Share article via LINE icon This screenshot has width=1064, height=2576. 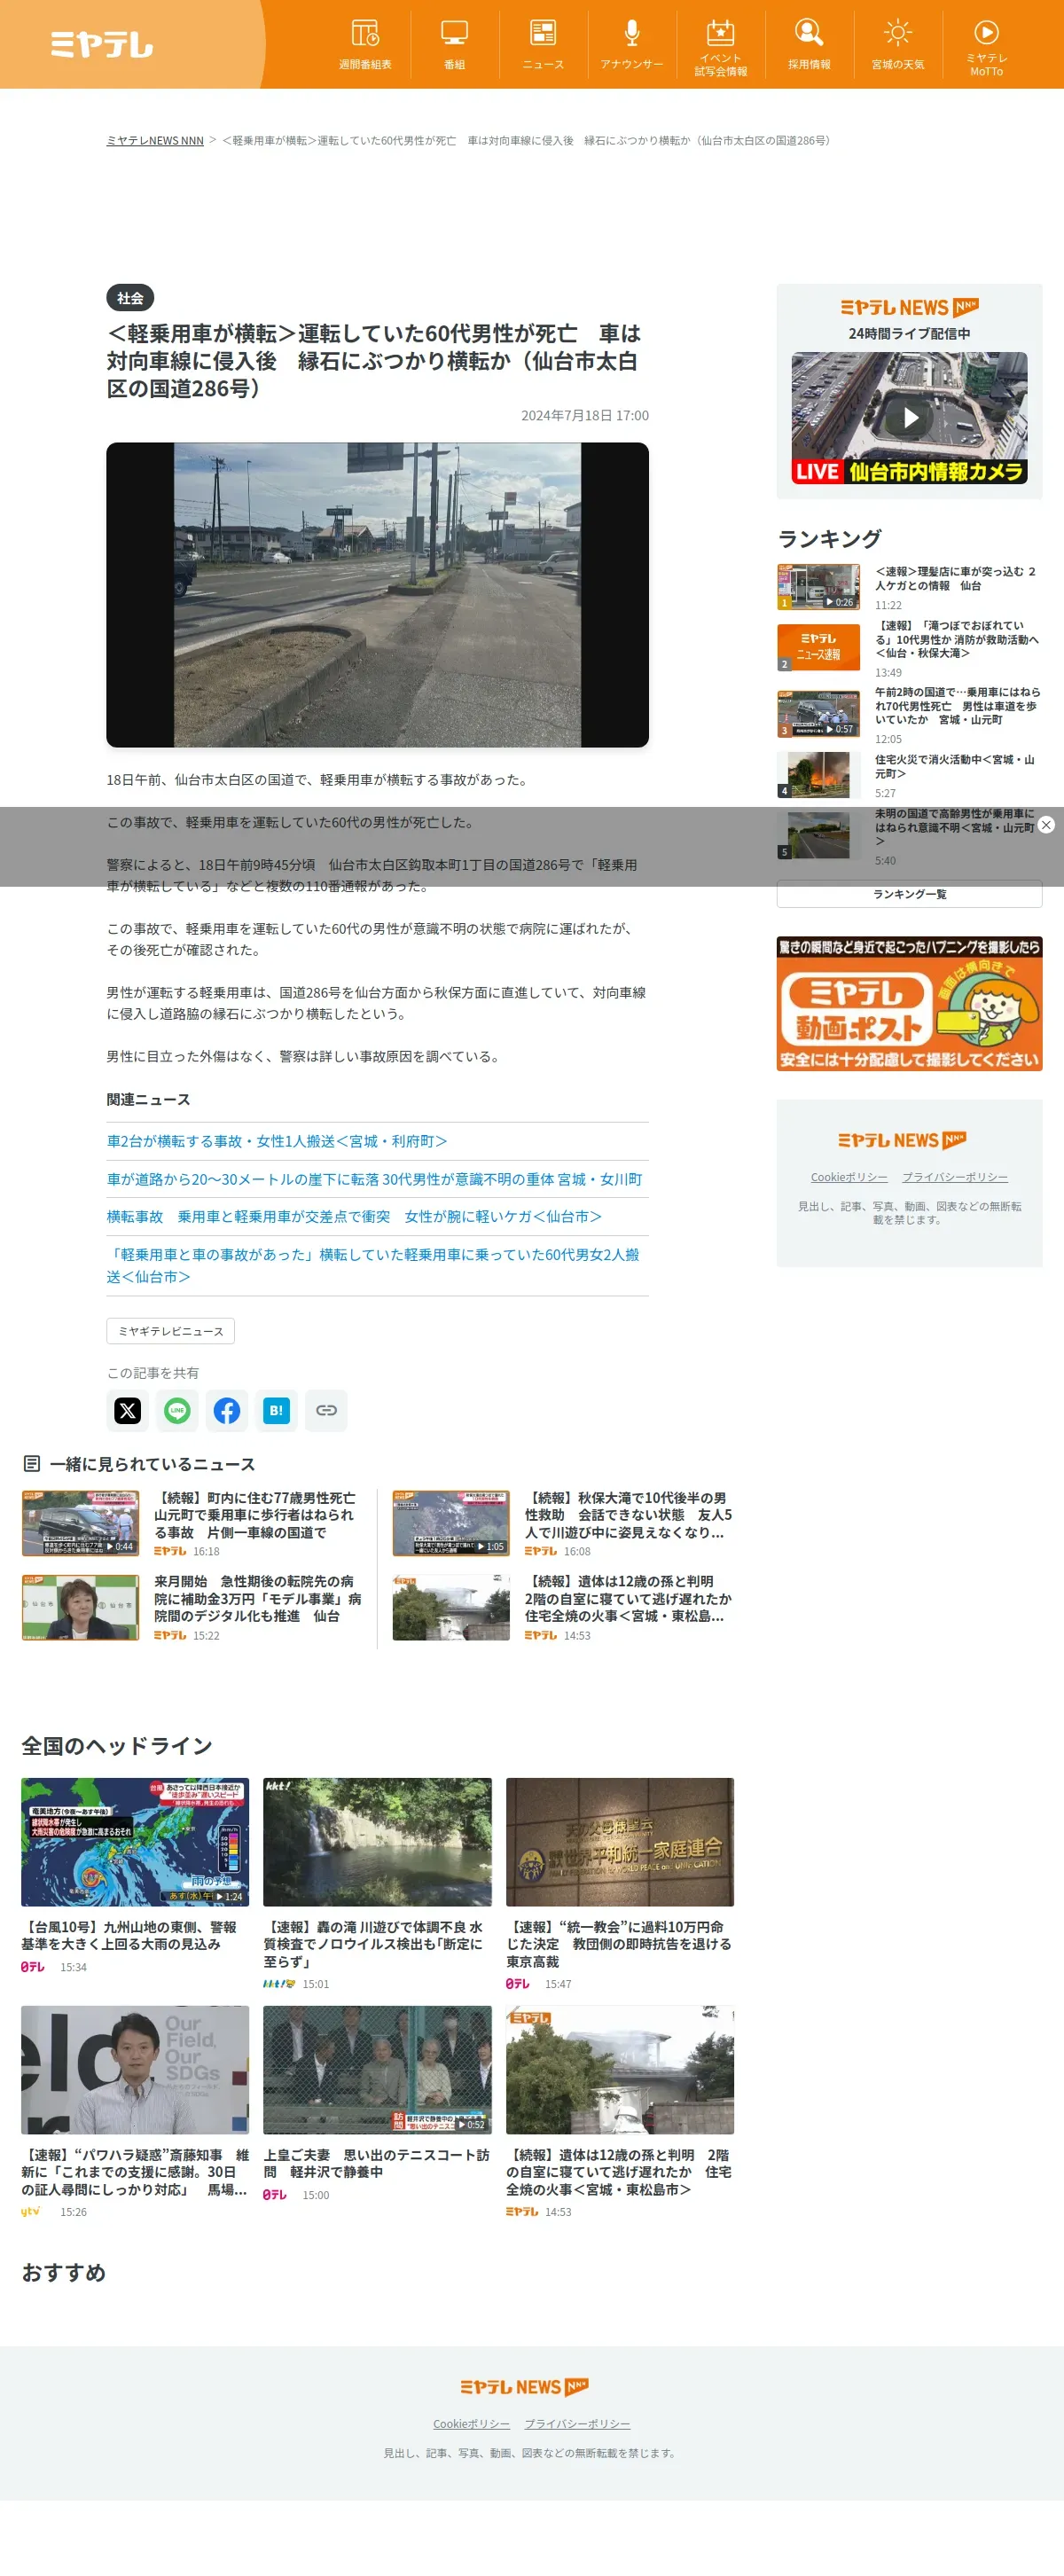point(177,1410)
